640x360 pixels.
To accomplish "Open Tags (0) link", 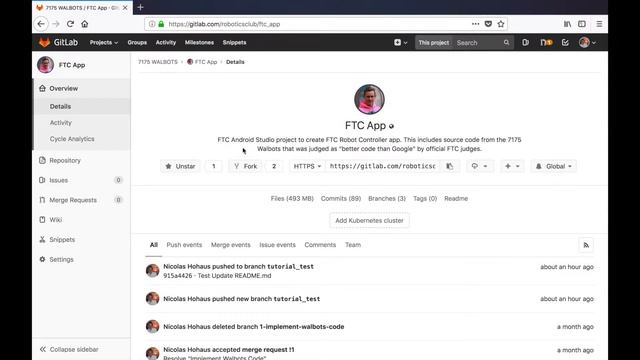I will click(425, 198).
